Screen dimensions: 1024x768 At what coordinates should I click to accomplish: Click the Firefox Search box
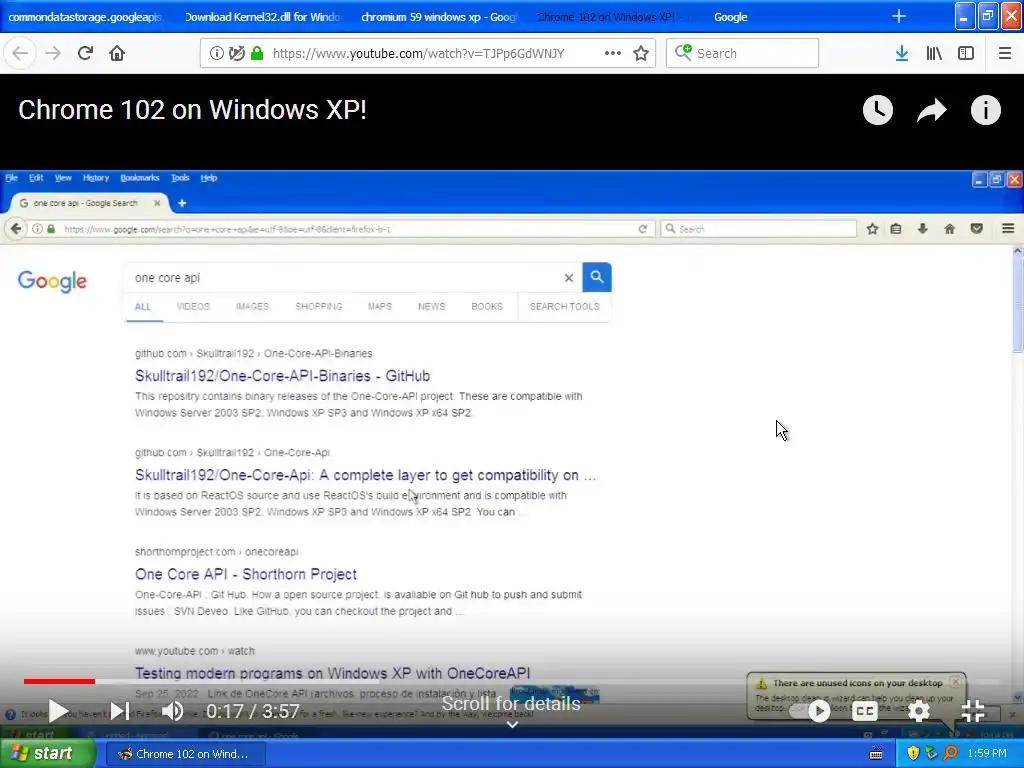(x=743, y=53)
